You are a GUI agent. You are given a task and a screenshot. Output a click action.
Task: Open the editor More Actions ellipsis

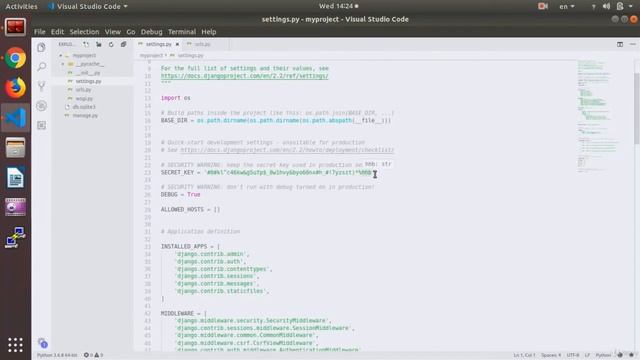pyautogui.click(x=632, y=44)
